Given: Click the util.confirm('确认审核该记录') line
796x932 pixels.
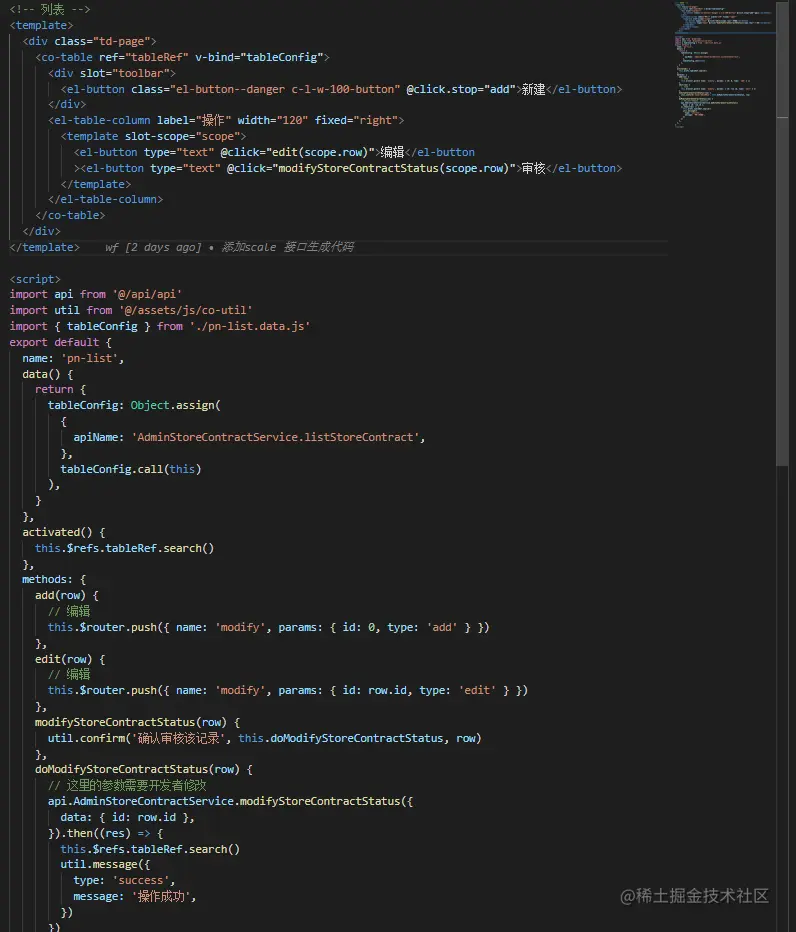Looking at the screenshot, I should (x=265, y=739).
